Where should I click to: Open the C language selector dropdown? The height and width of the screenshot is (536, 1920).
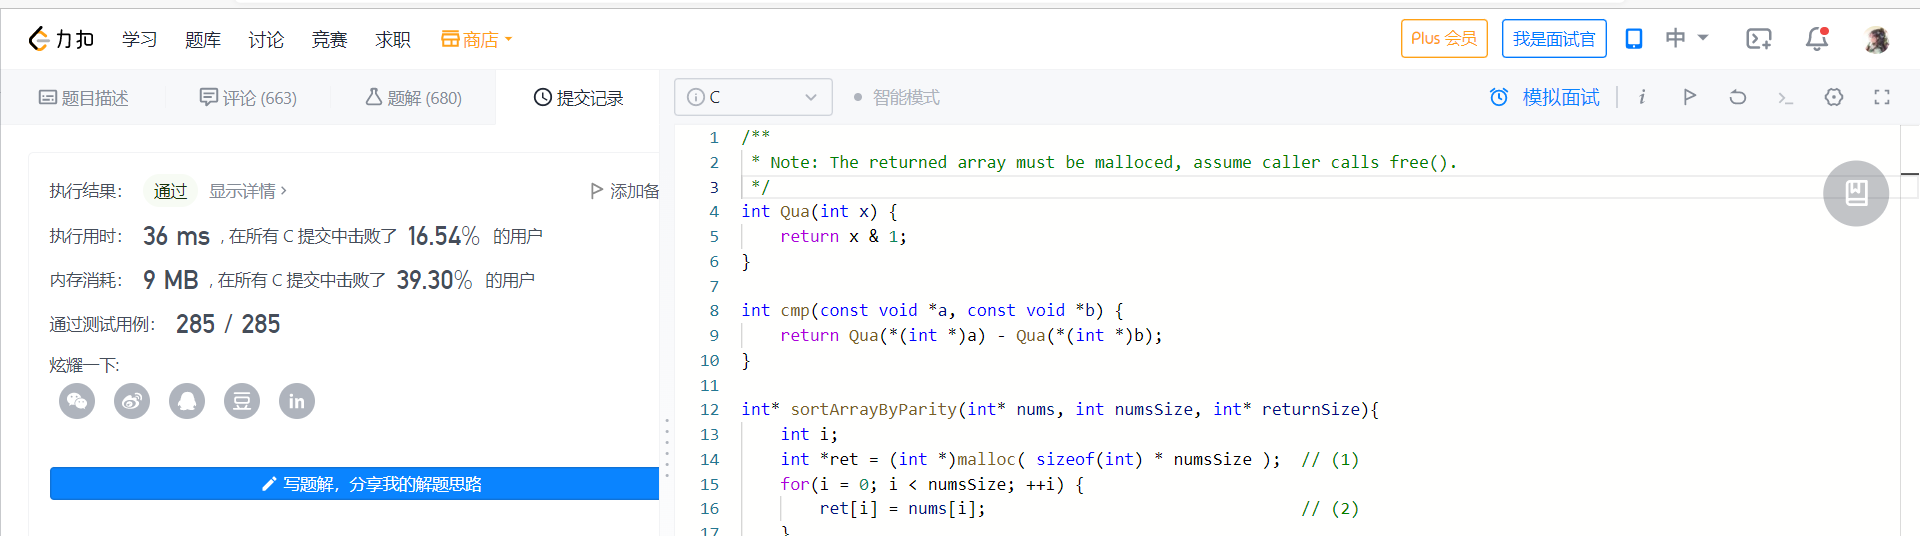click(x=753, y=97)
